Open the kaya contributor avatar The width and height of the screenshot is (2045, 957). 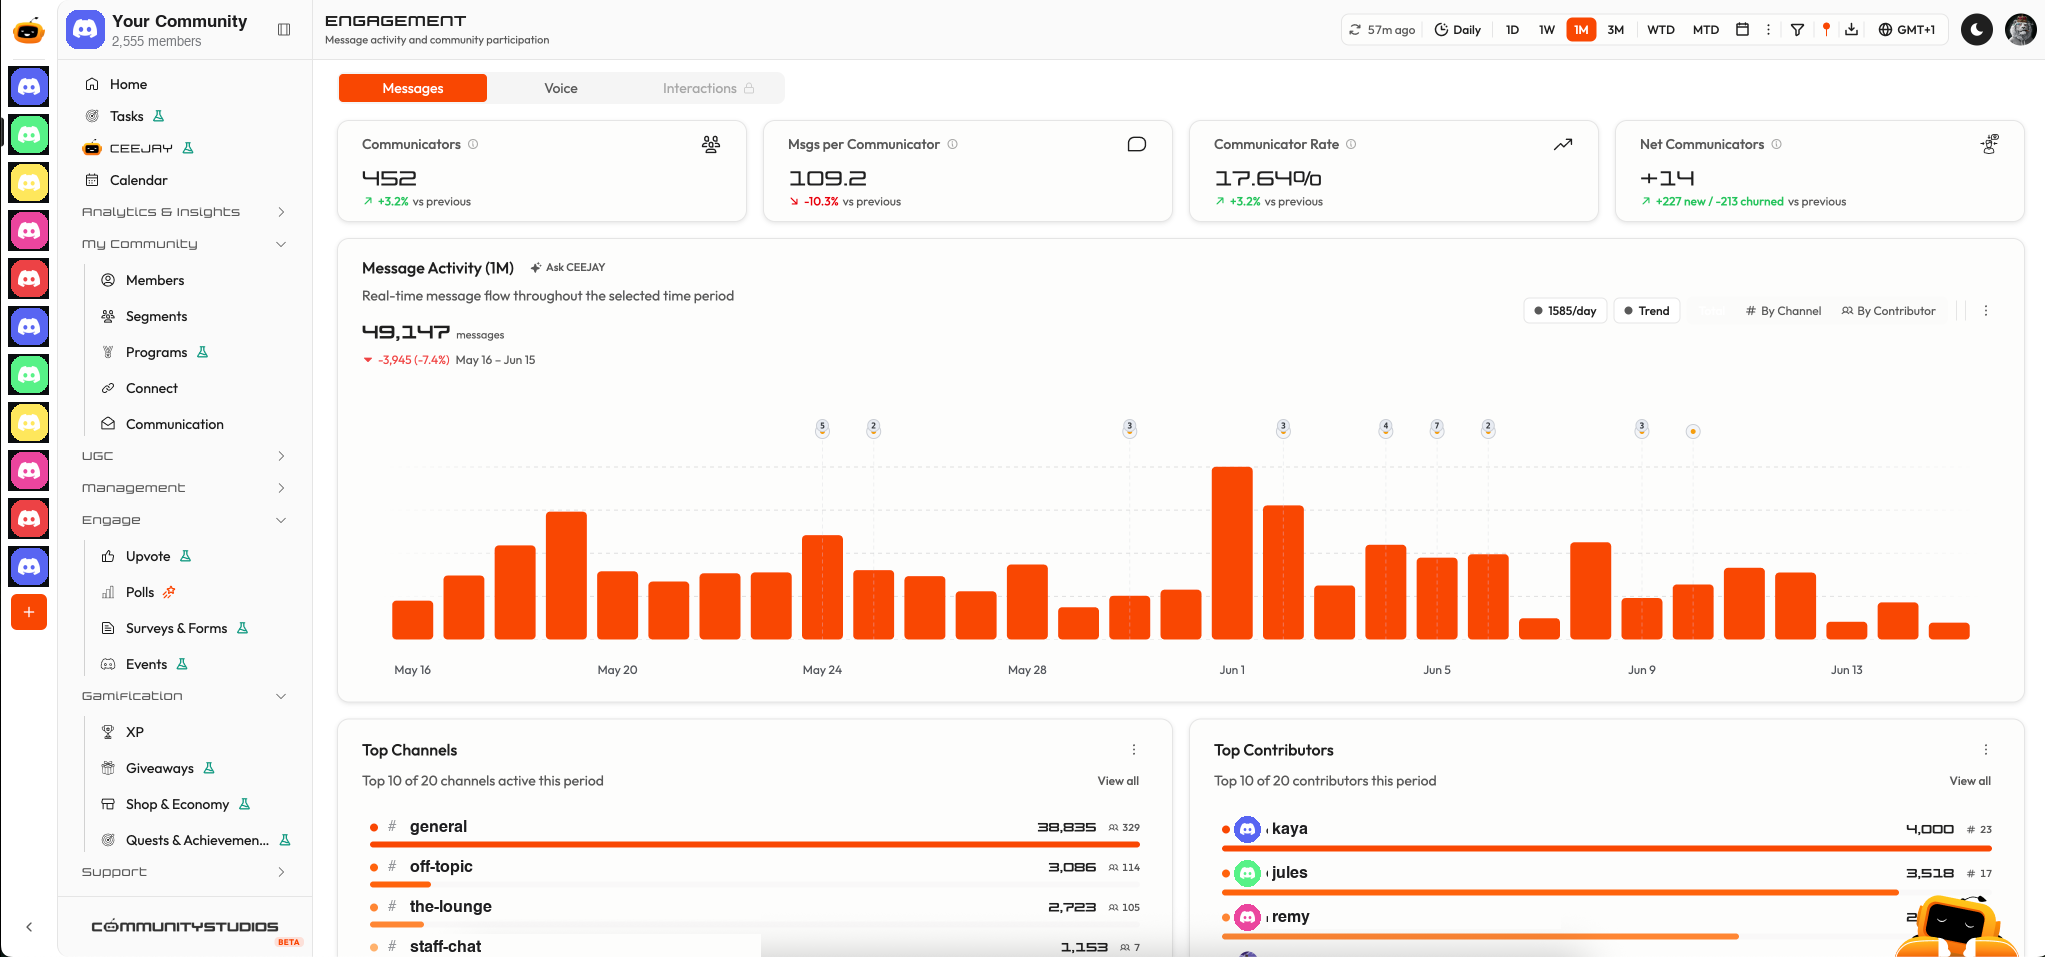pyautogui.click(x=1247, y=829)
